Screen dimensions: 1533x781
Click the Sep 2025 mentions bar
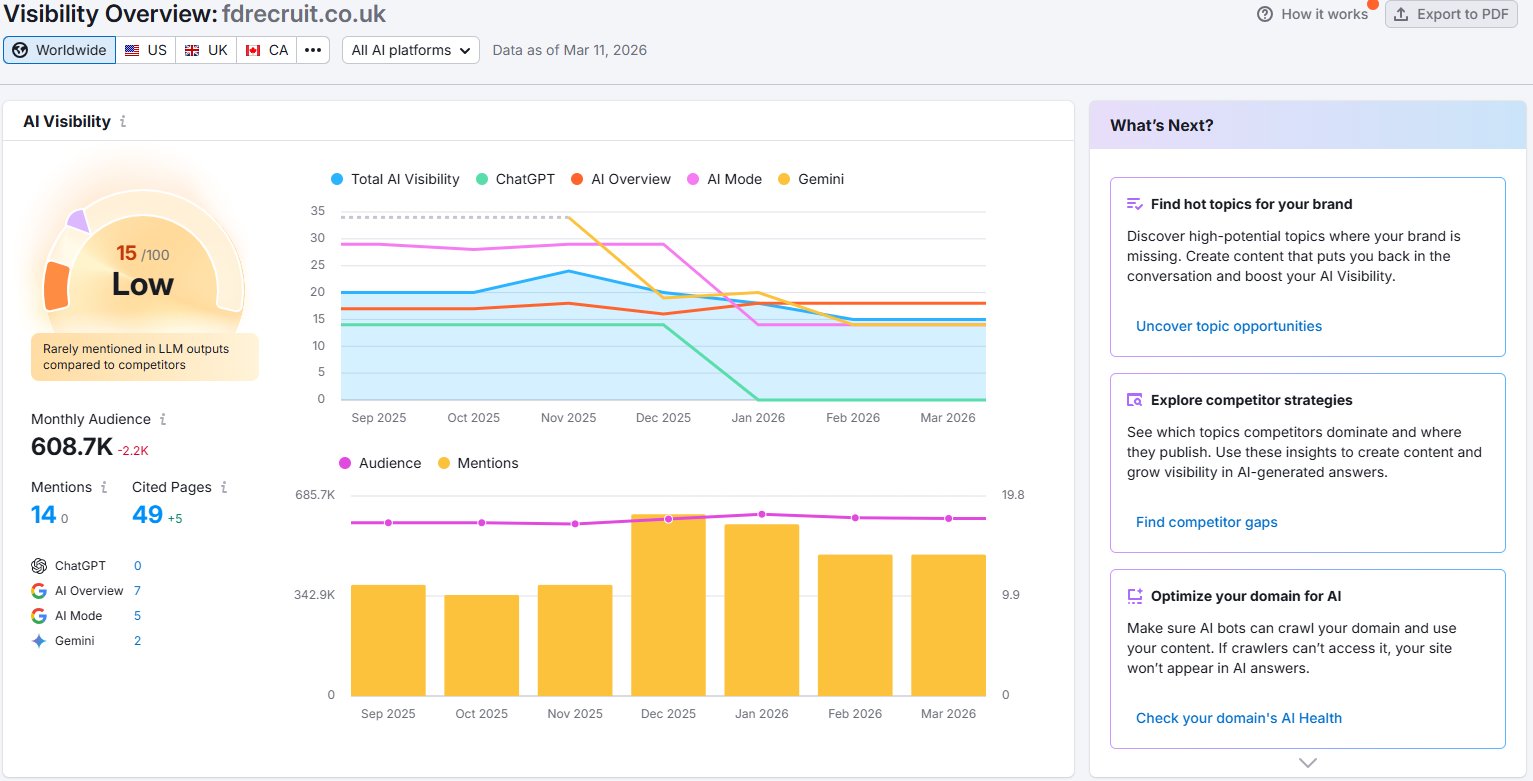point(388,640)
